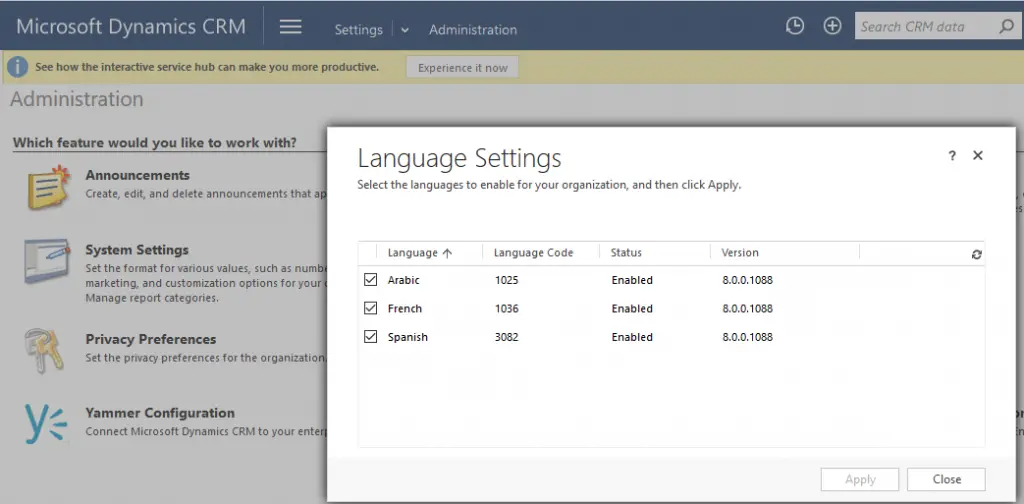Uncheck the Spanish language checkbox

(370, 337)
